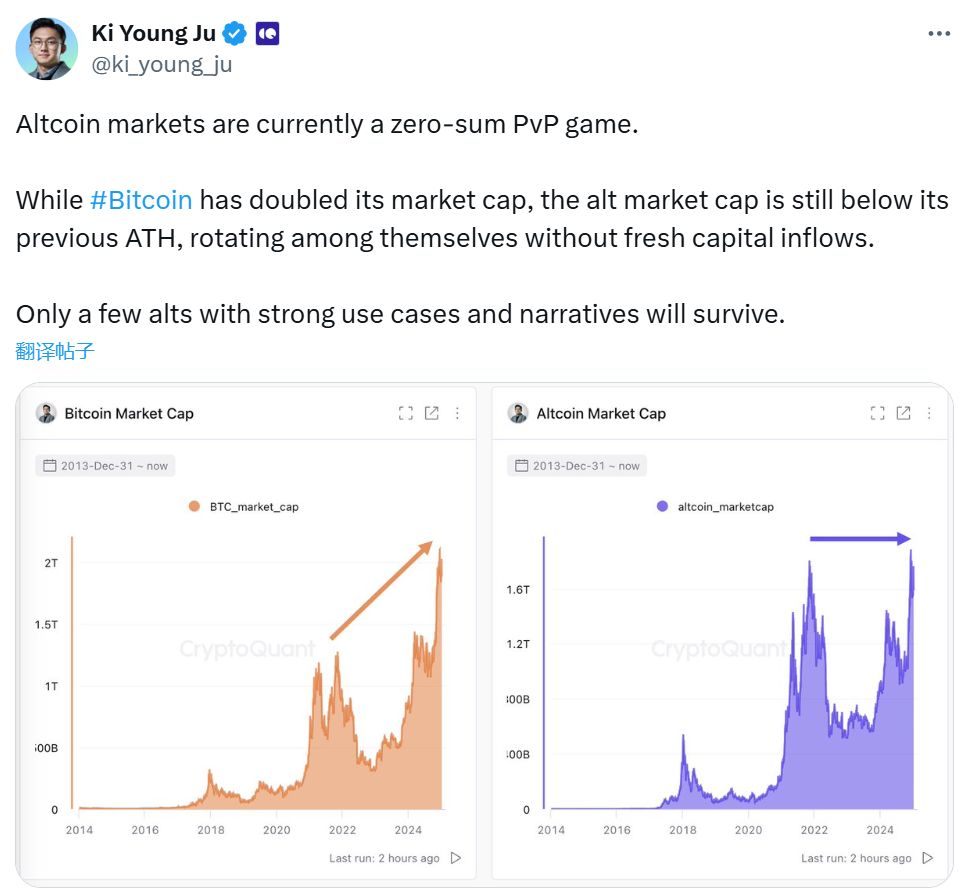Open Altcoin Market Cap chart externally

(x=903, y=413)
